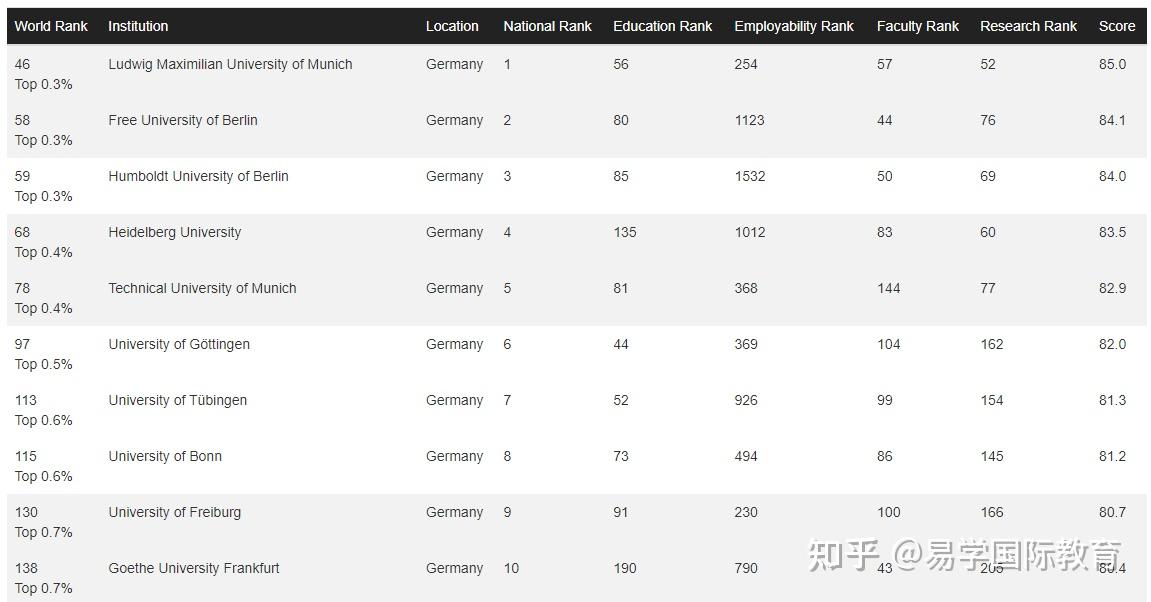
Task: Click world rank 113 cell
Action: [26, 401]
